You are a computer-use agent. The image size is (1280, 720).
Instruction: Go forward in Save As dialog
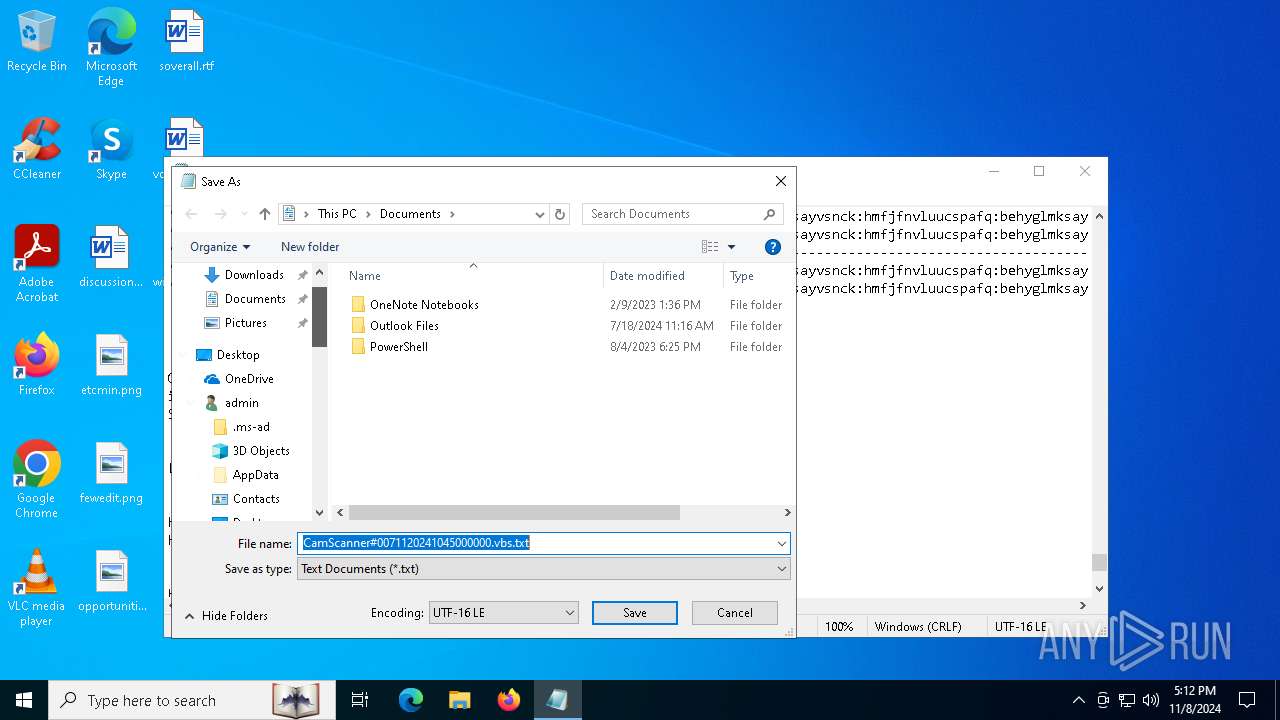(x=221, y=214)
